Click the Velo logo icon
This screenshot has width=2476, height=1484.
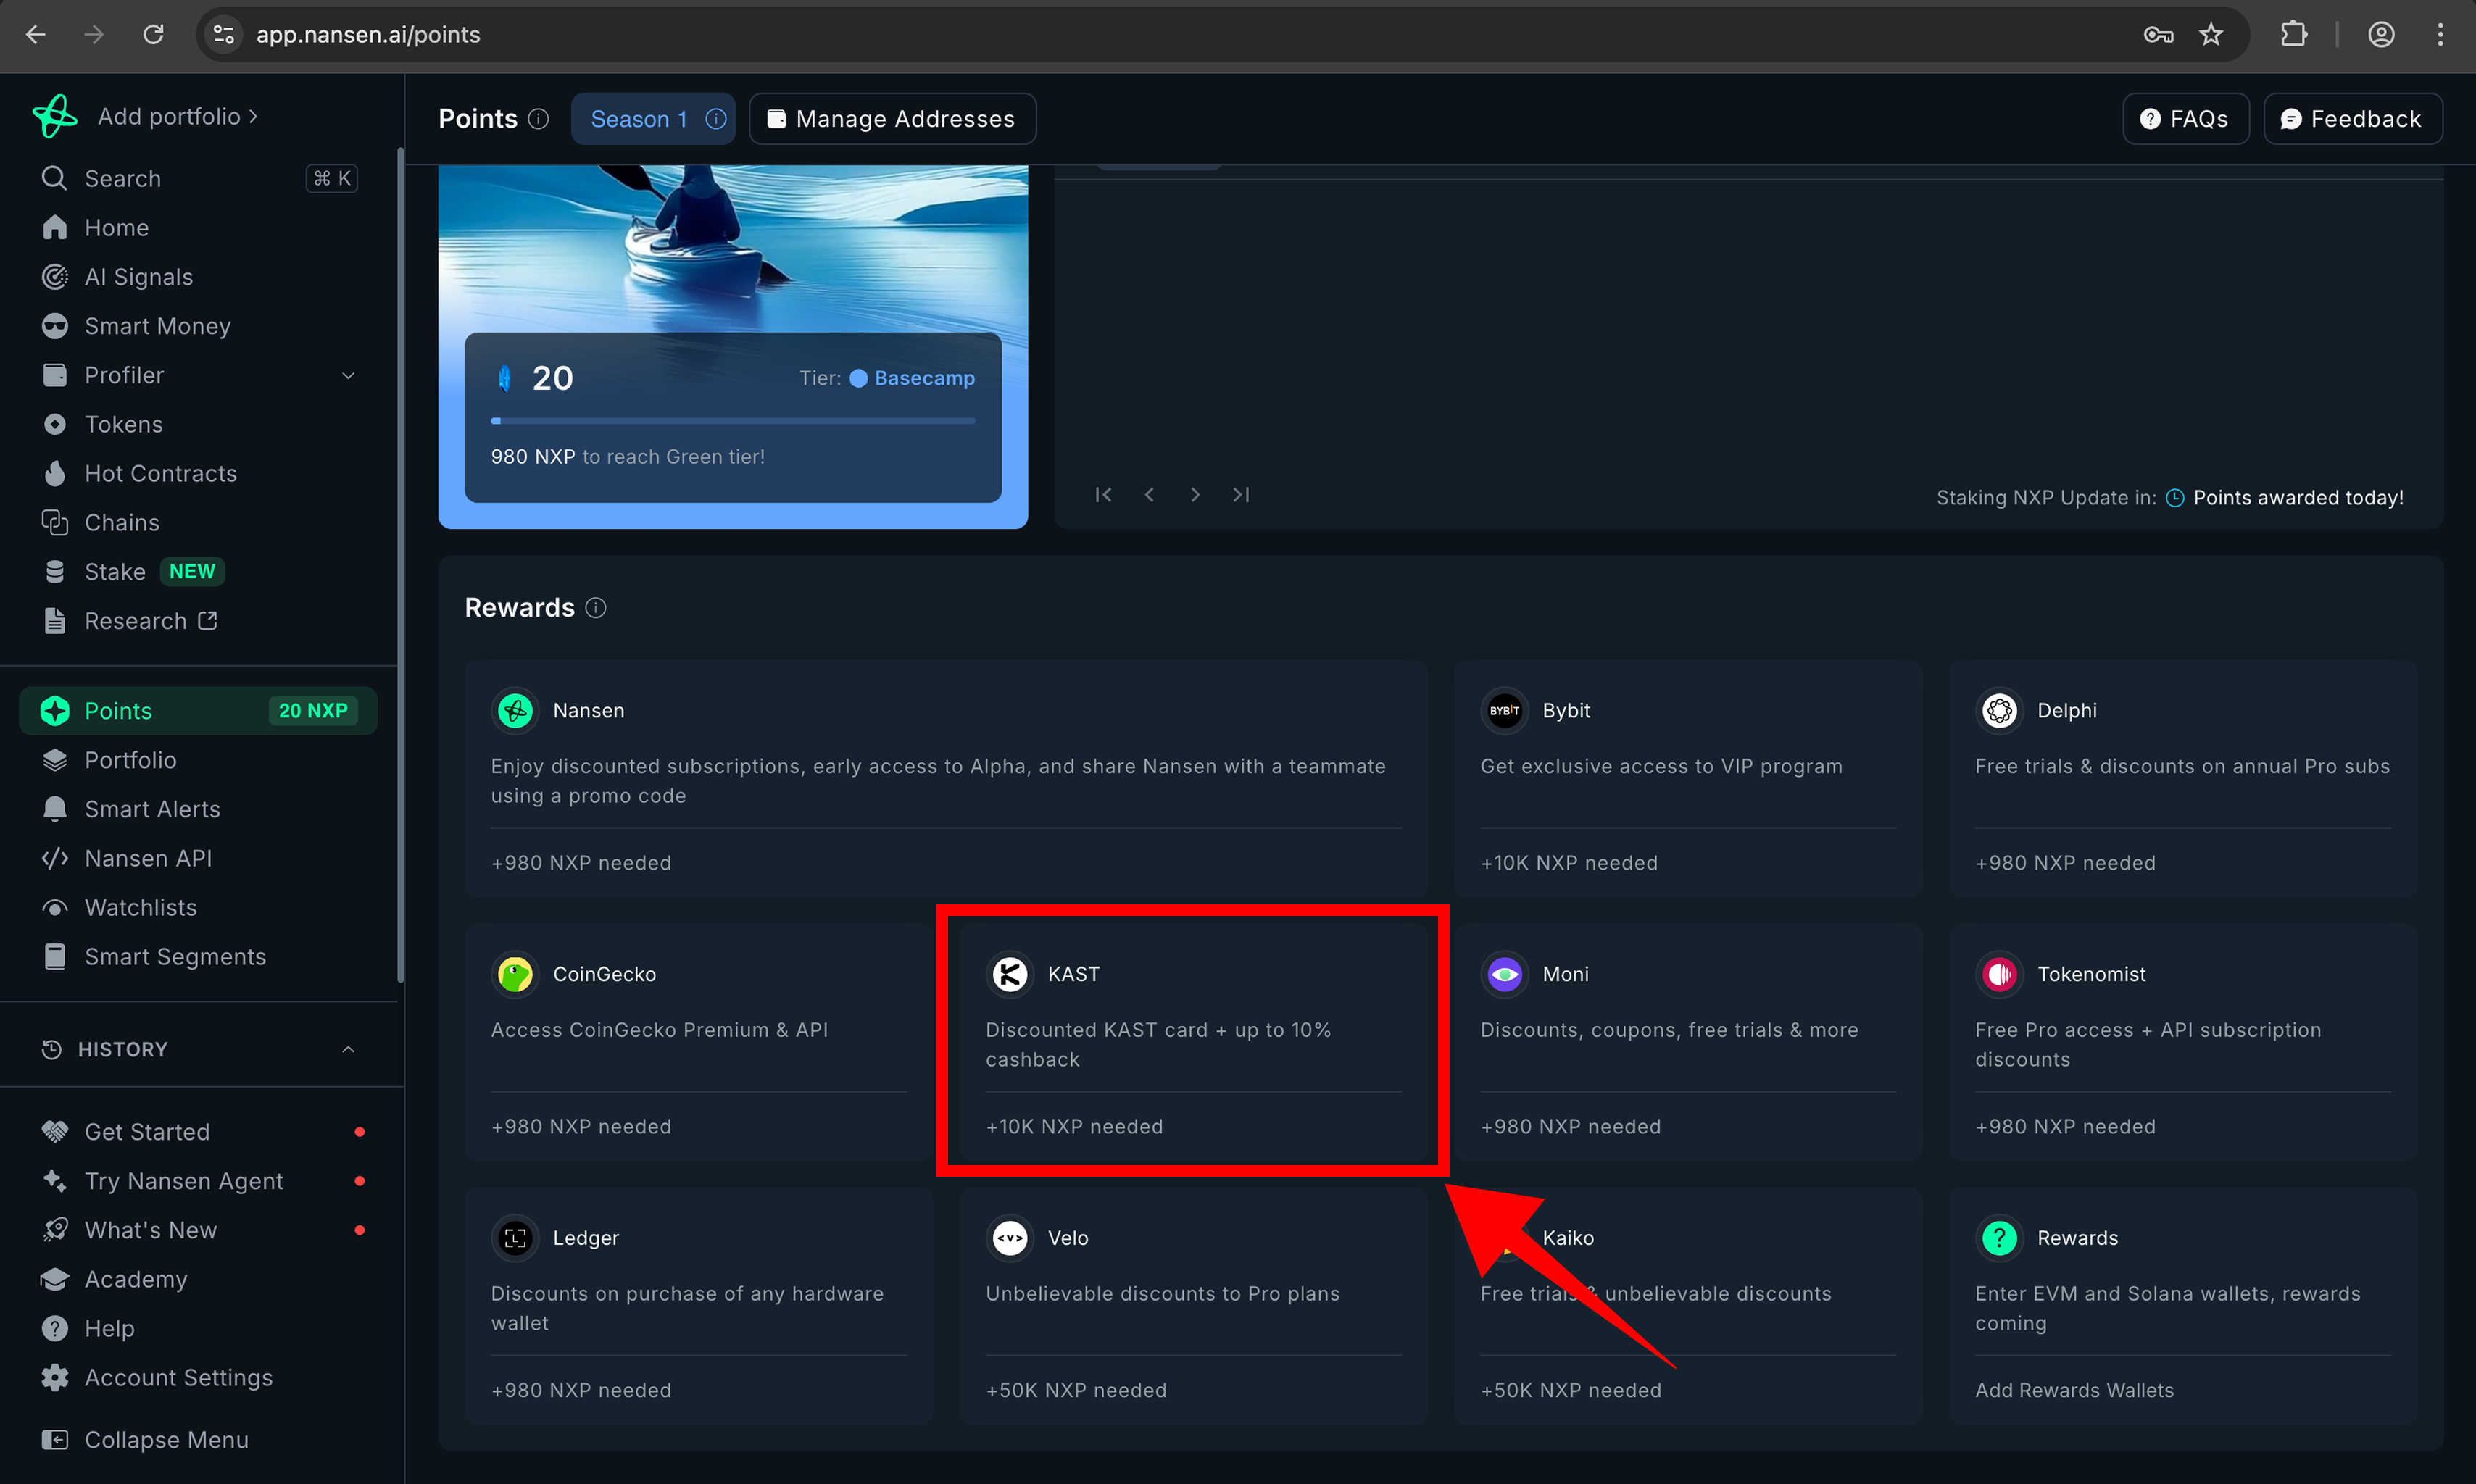[x=1010, y=1237]
